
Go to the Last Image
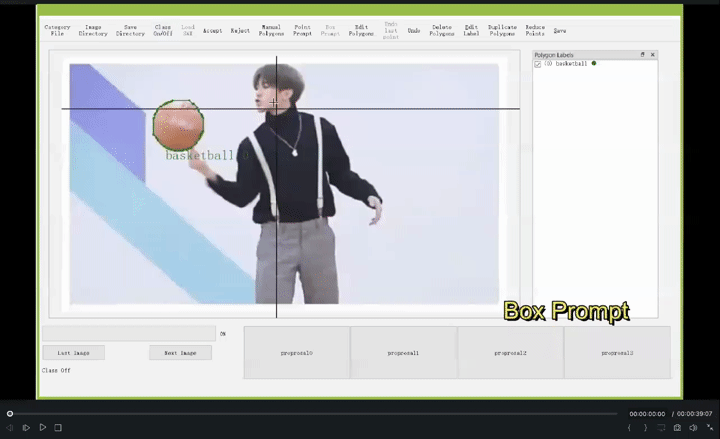[73, 353]
